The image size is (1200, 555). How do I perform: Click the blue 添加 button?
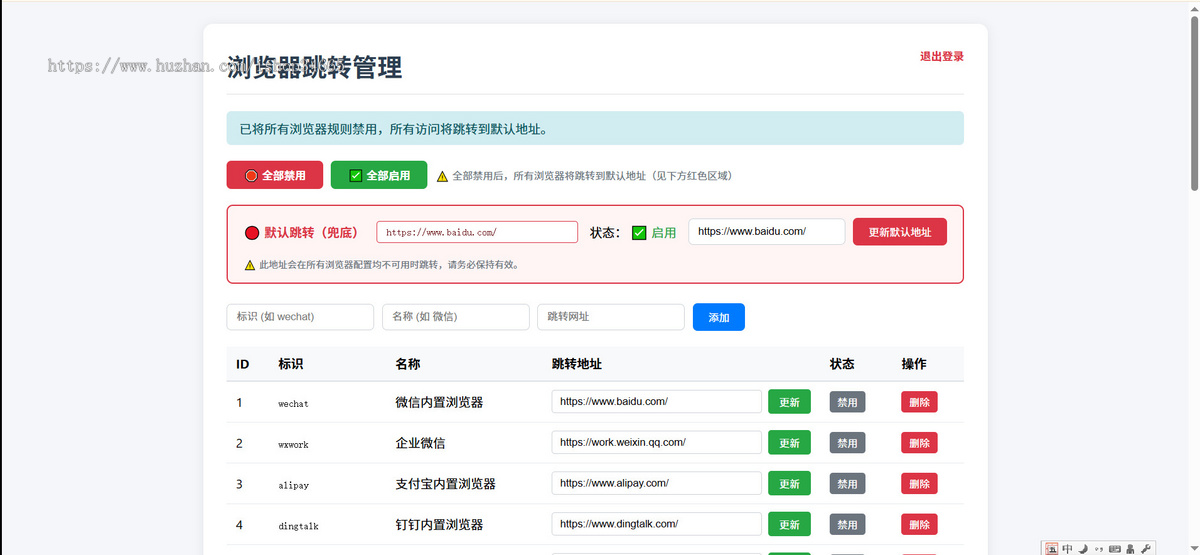tap(719, 317)
